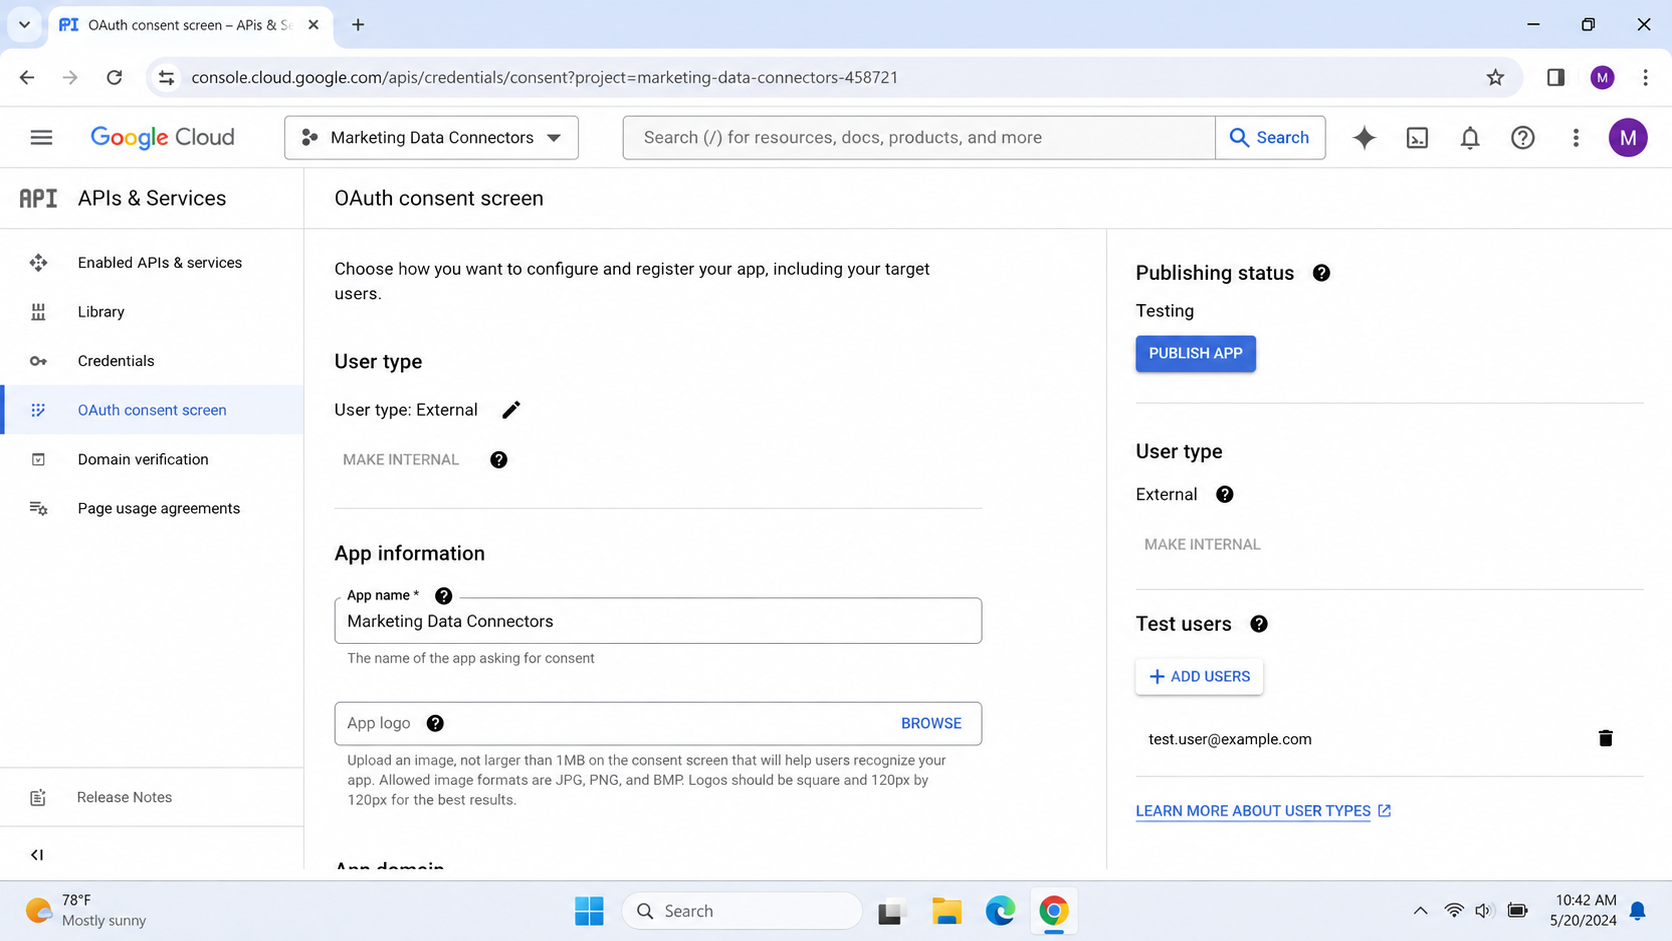Image resolution: width=1672 pixels, height=941 pixels.
Task: Show help for App logo field
Action: click(435, 724)
